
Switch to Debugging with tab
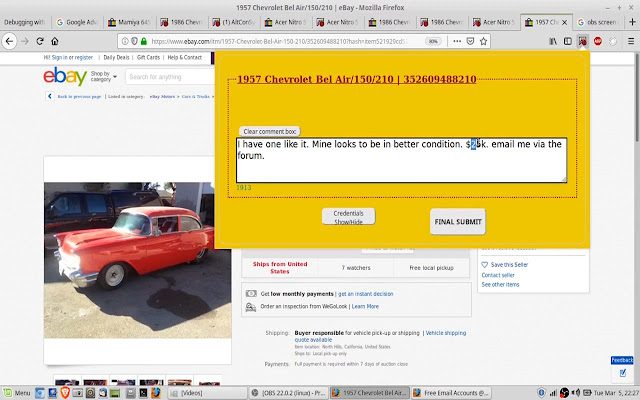tap(24, 22)
